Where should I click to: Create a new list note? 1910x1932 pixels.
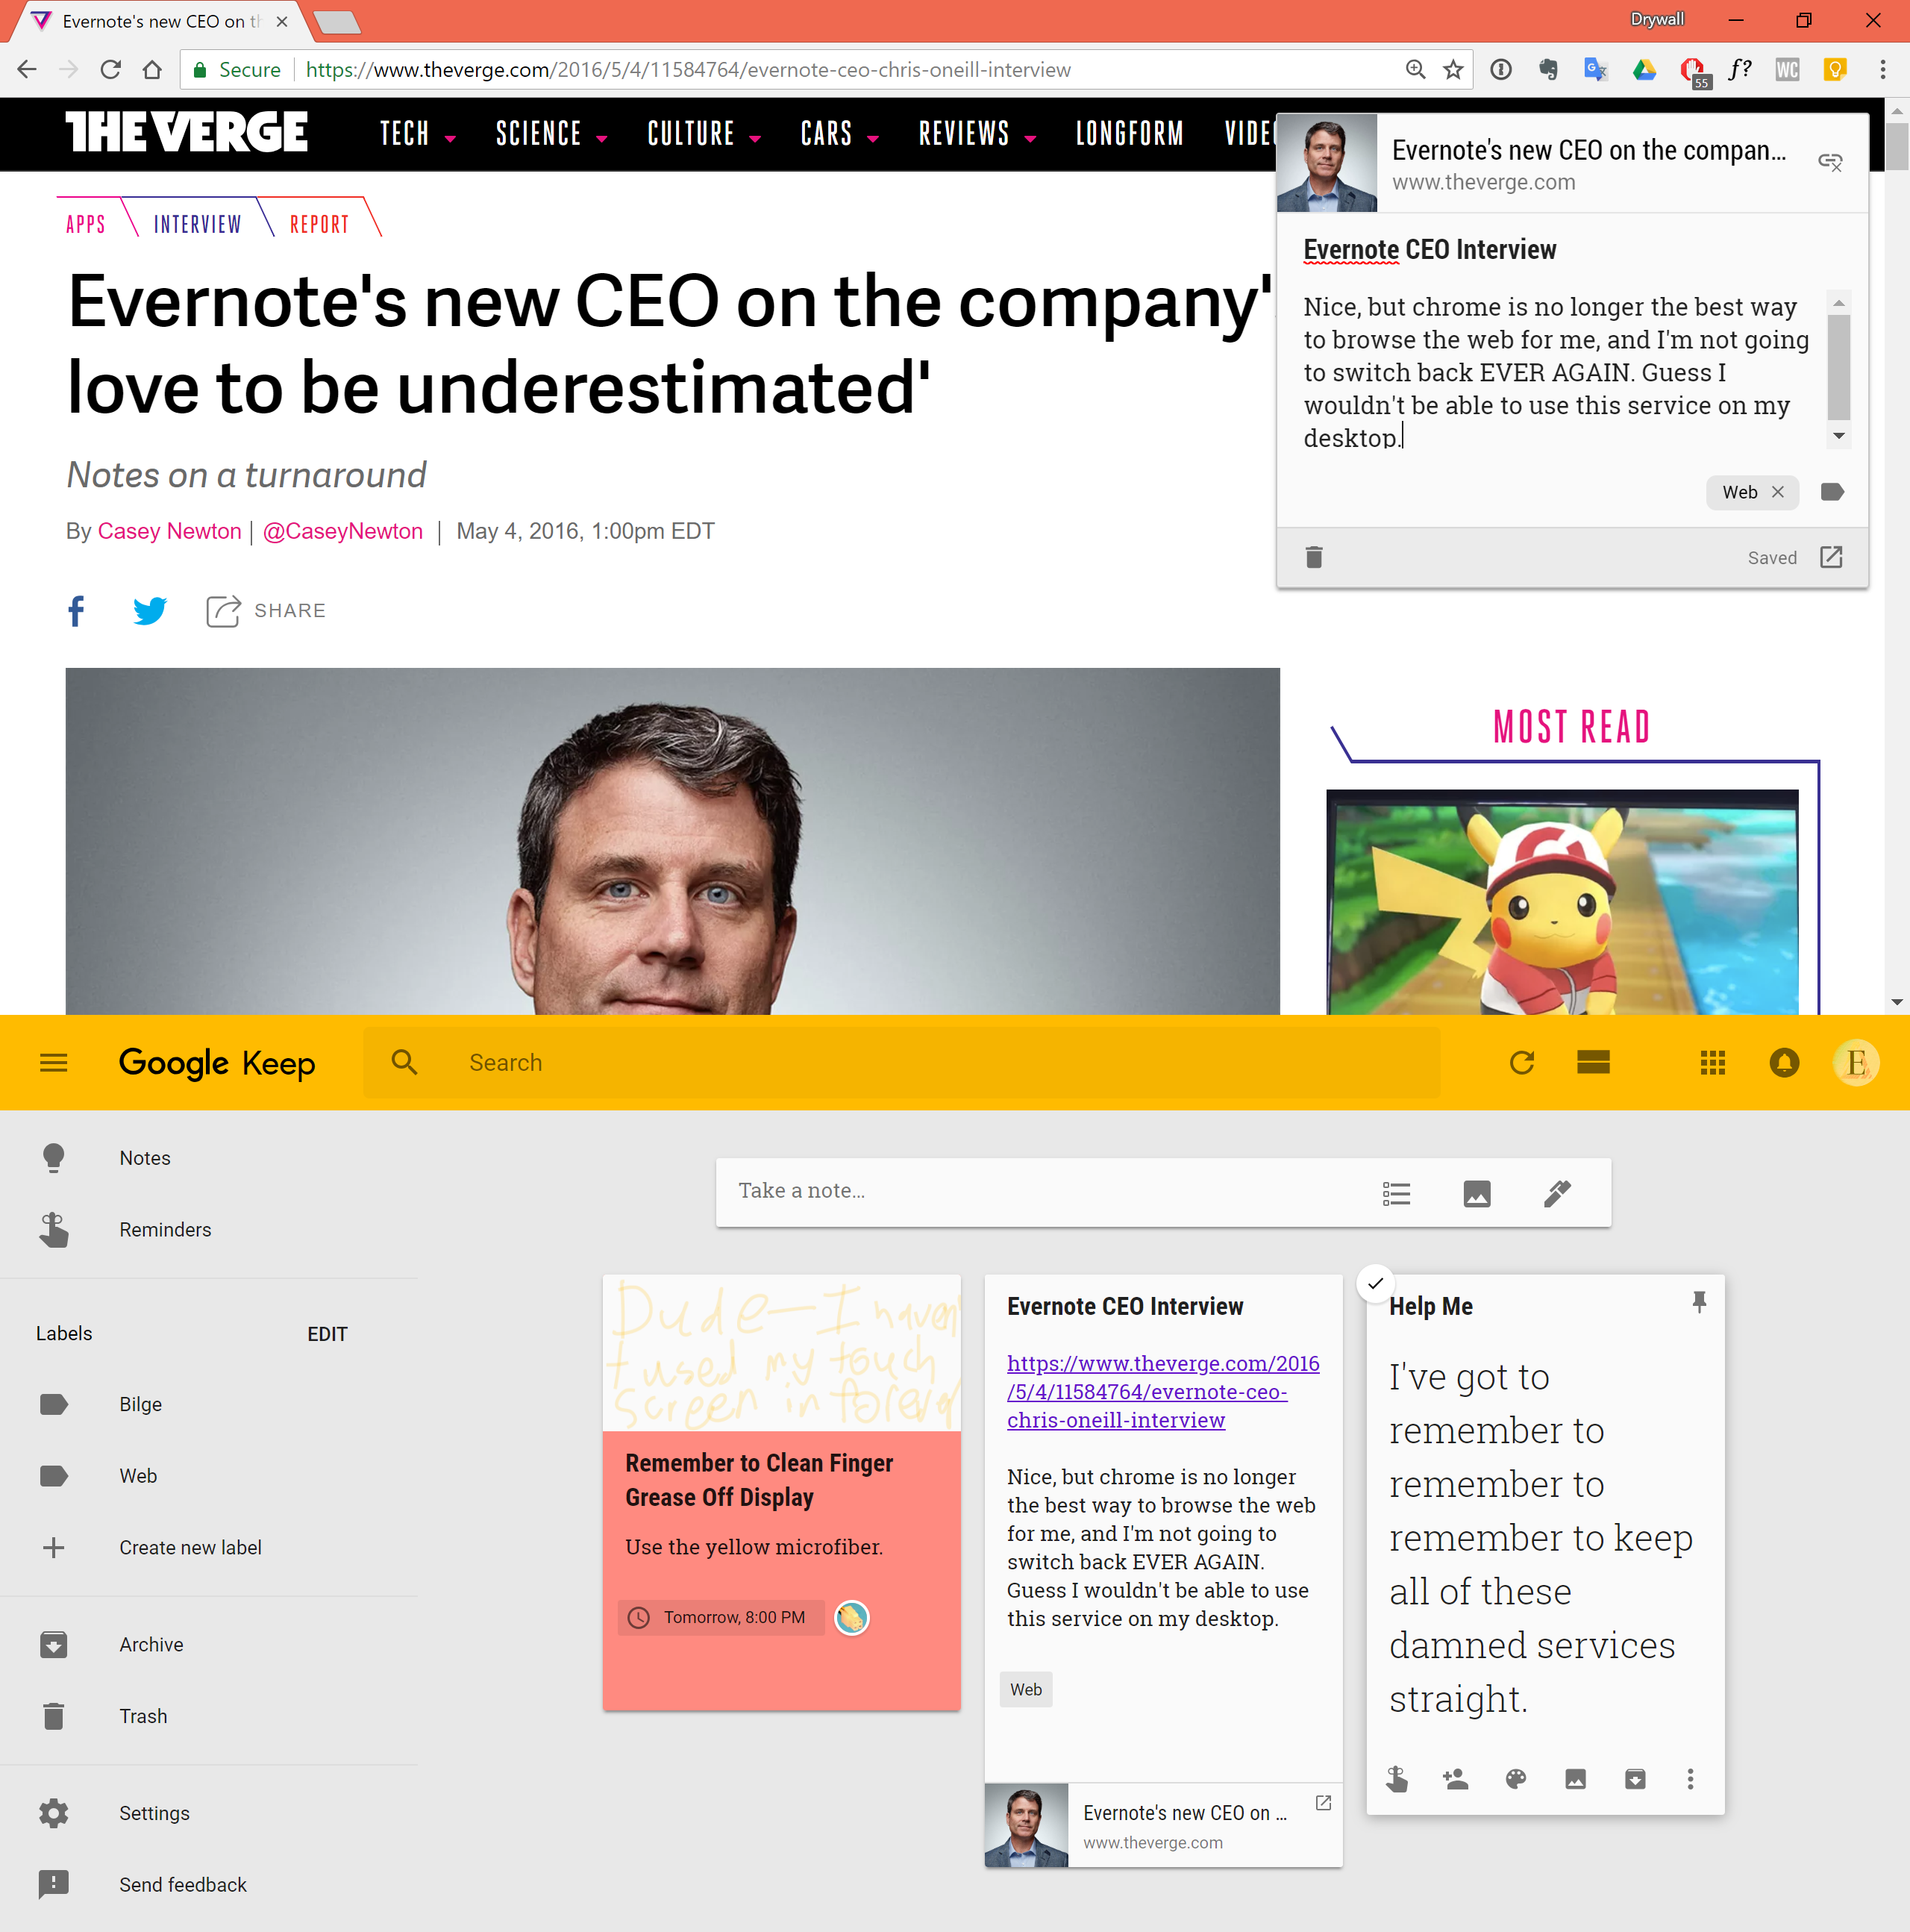[x=1396, y=1193]
